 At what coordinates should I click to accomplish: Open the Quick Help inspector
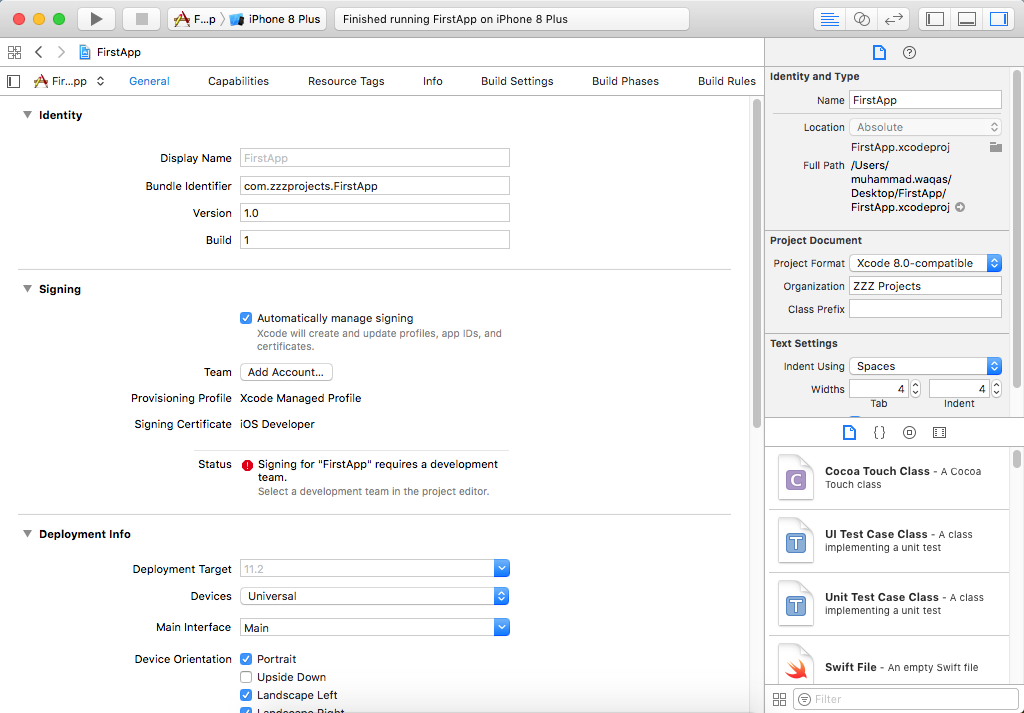coord(909,53)
